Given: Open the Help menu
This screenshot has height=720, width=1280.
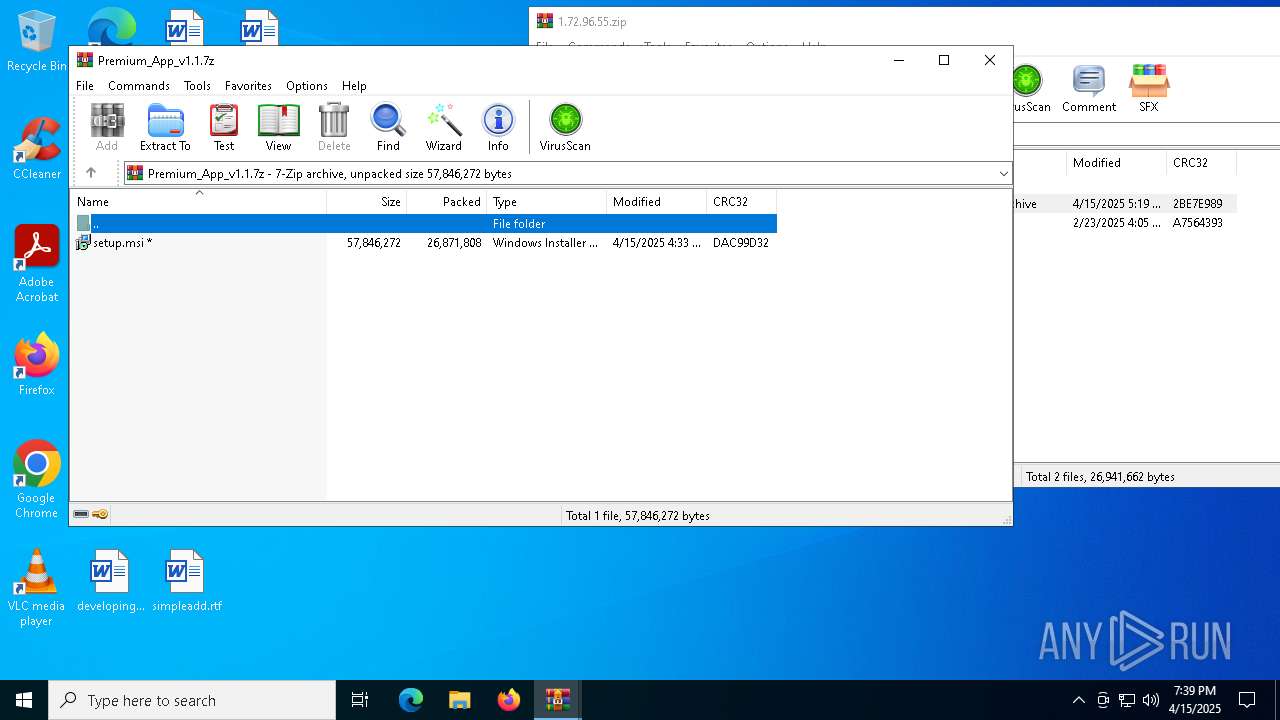Looking at the screenshot, I should pyautogui.click(x=354, y=86).
